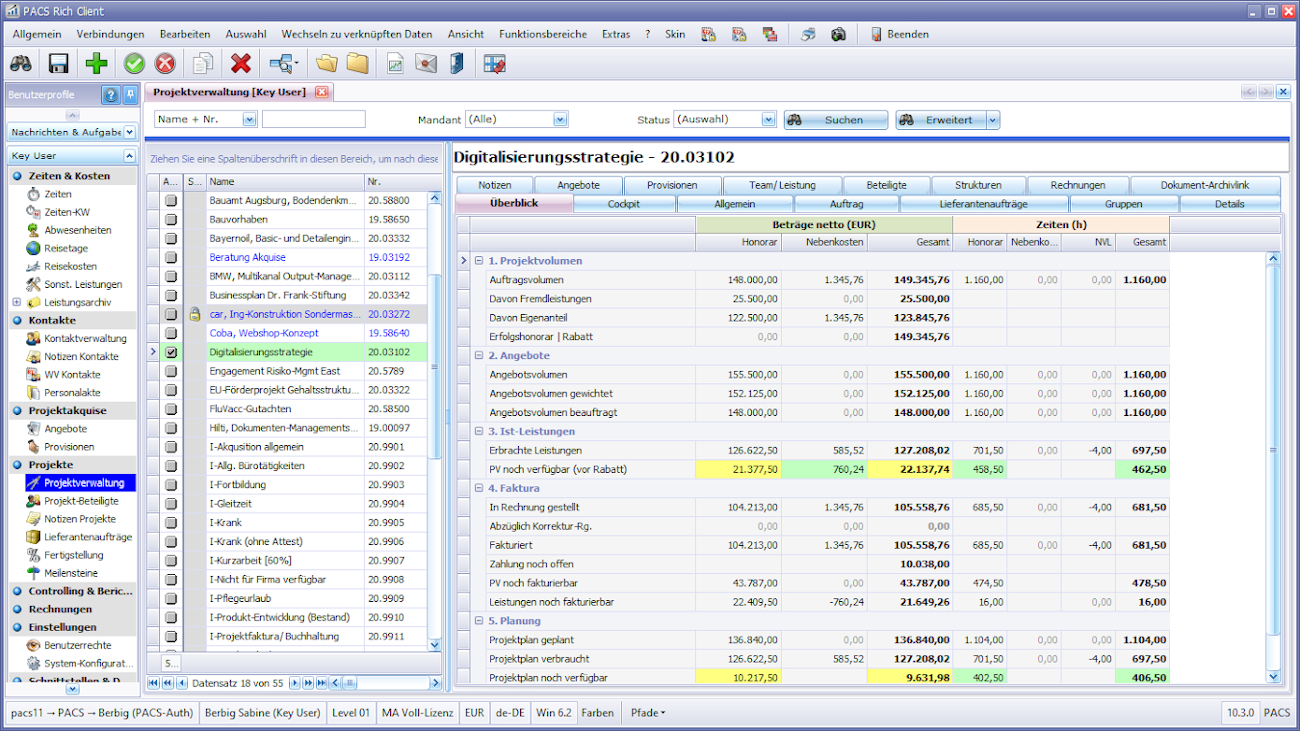
Task: Confirm changes with the green checkmark icon
Action: (x=134, y=64)
